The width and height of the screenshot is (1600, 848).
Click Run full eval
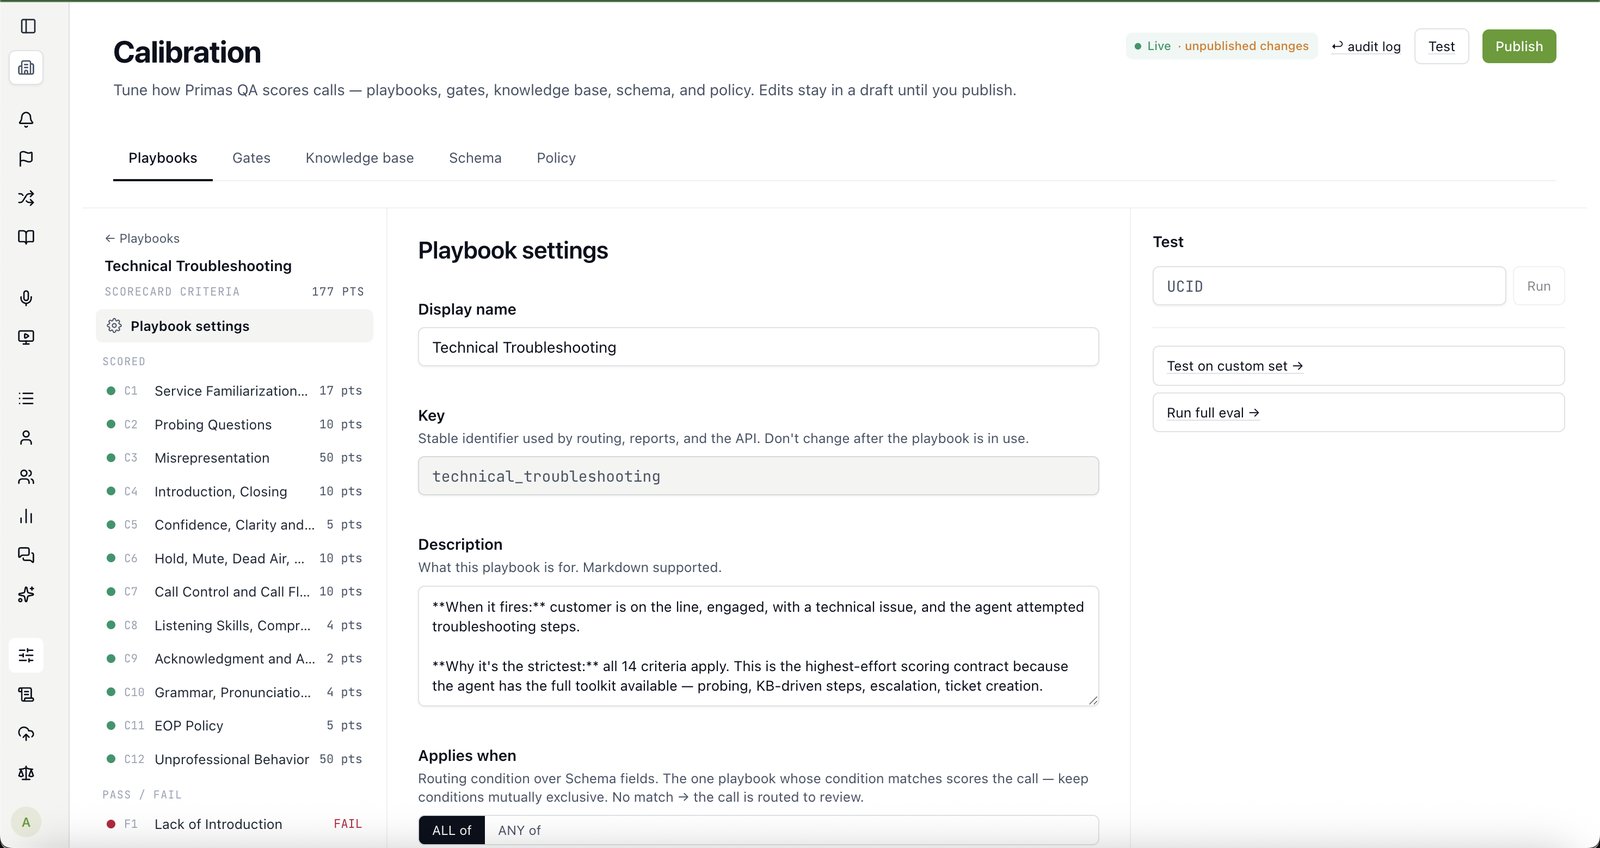pyautogui.click(x=1358, y=412)
